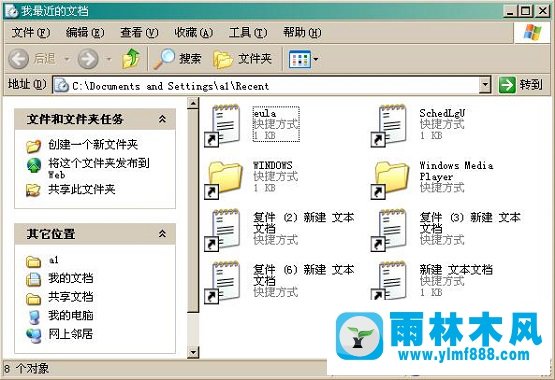Click the recent documents title bar icon

[x=11, y=11]
